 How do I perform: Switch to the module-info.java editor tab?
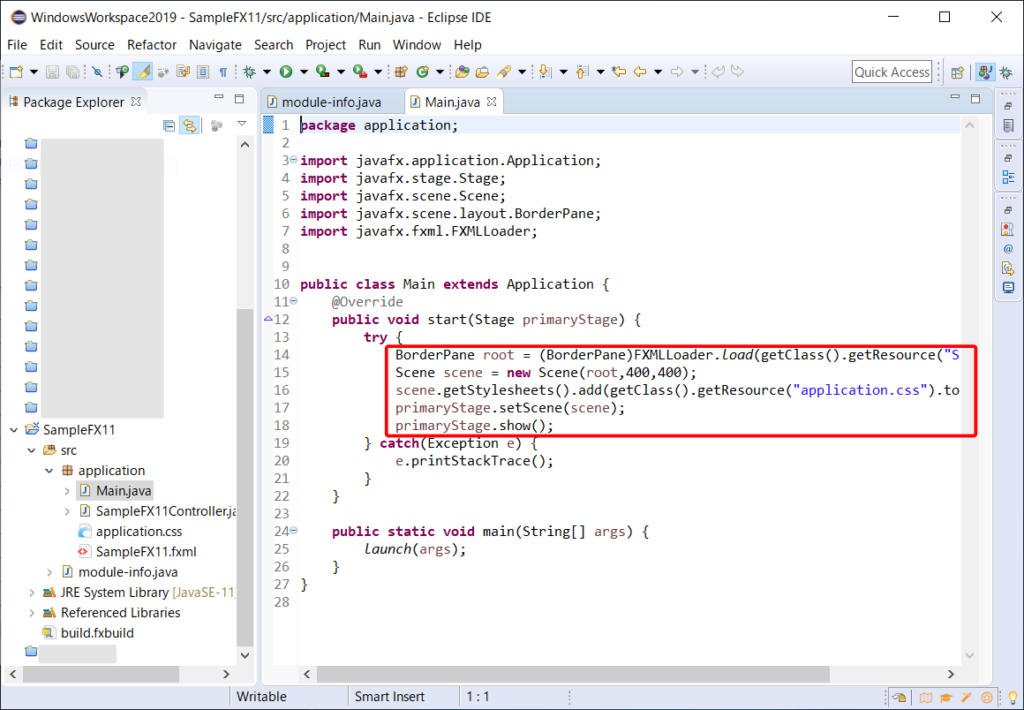coord(332,101)
